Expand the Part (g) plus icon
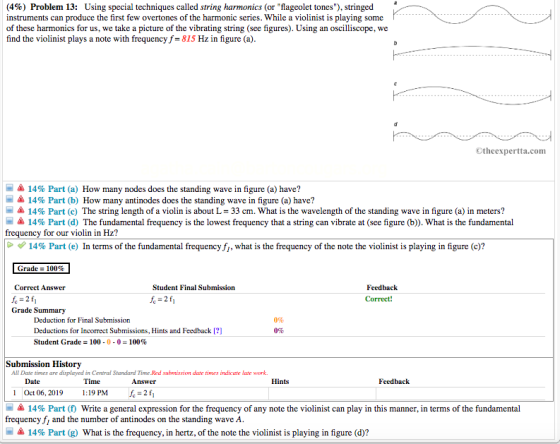This screenshot has height=444, width=560. pos(10,431)
